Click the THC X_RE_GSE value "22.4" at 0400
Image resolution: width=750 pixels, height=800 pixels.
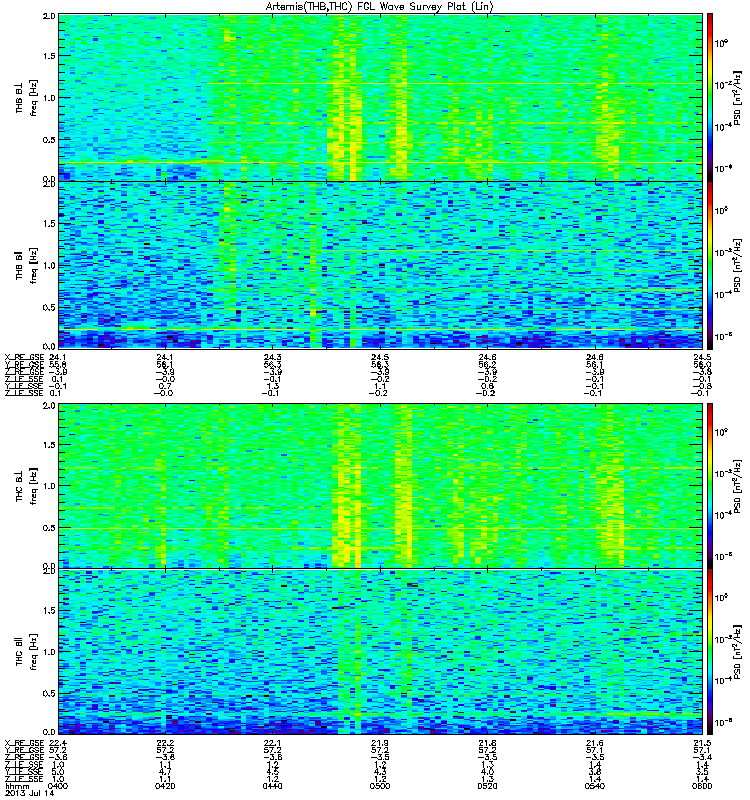tap(58, 743)
